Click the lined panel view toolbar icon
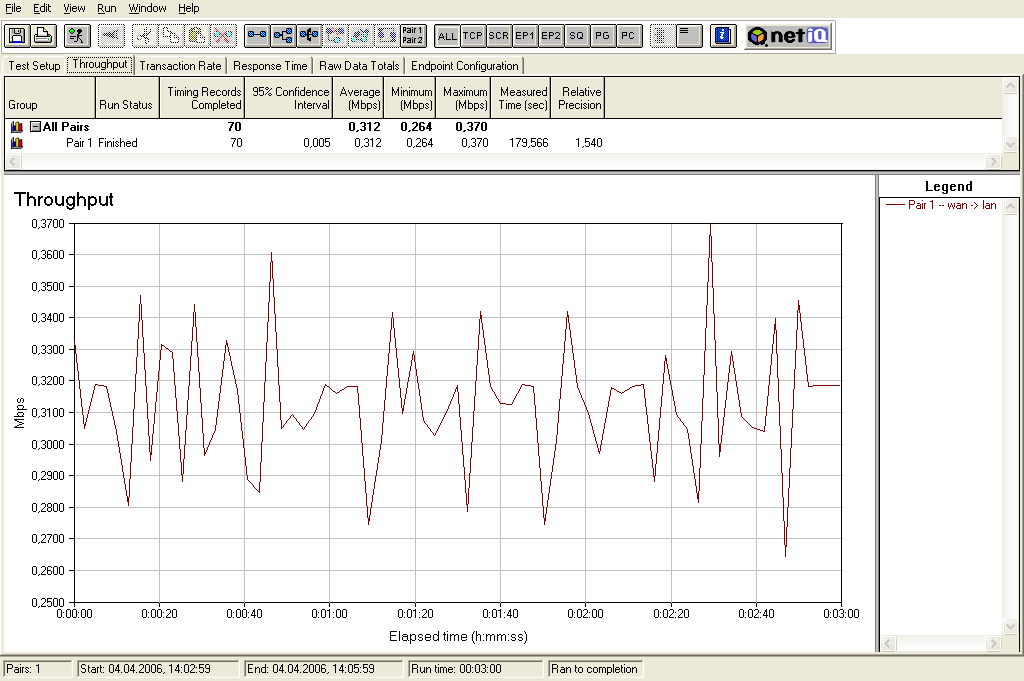This screenshot has height=681, width=1024. pos(688,36)
